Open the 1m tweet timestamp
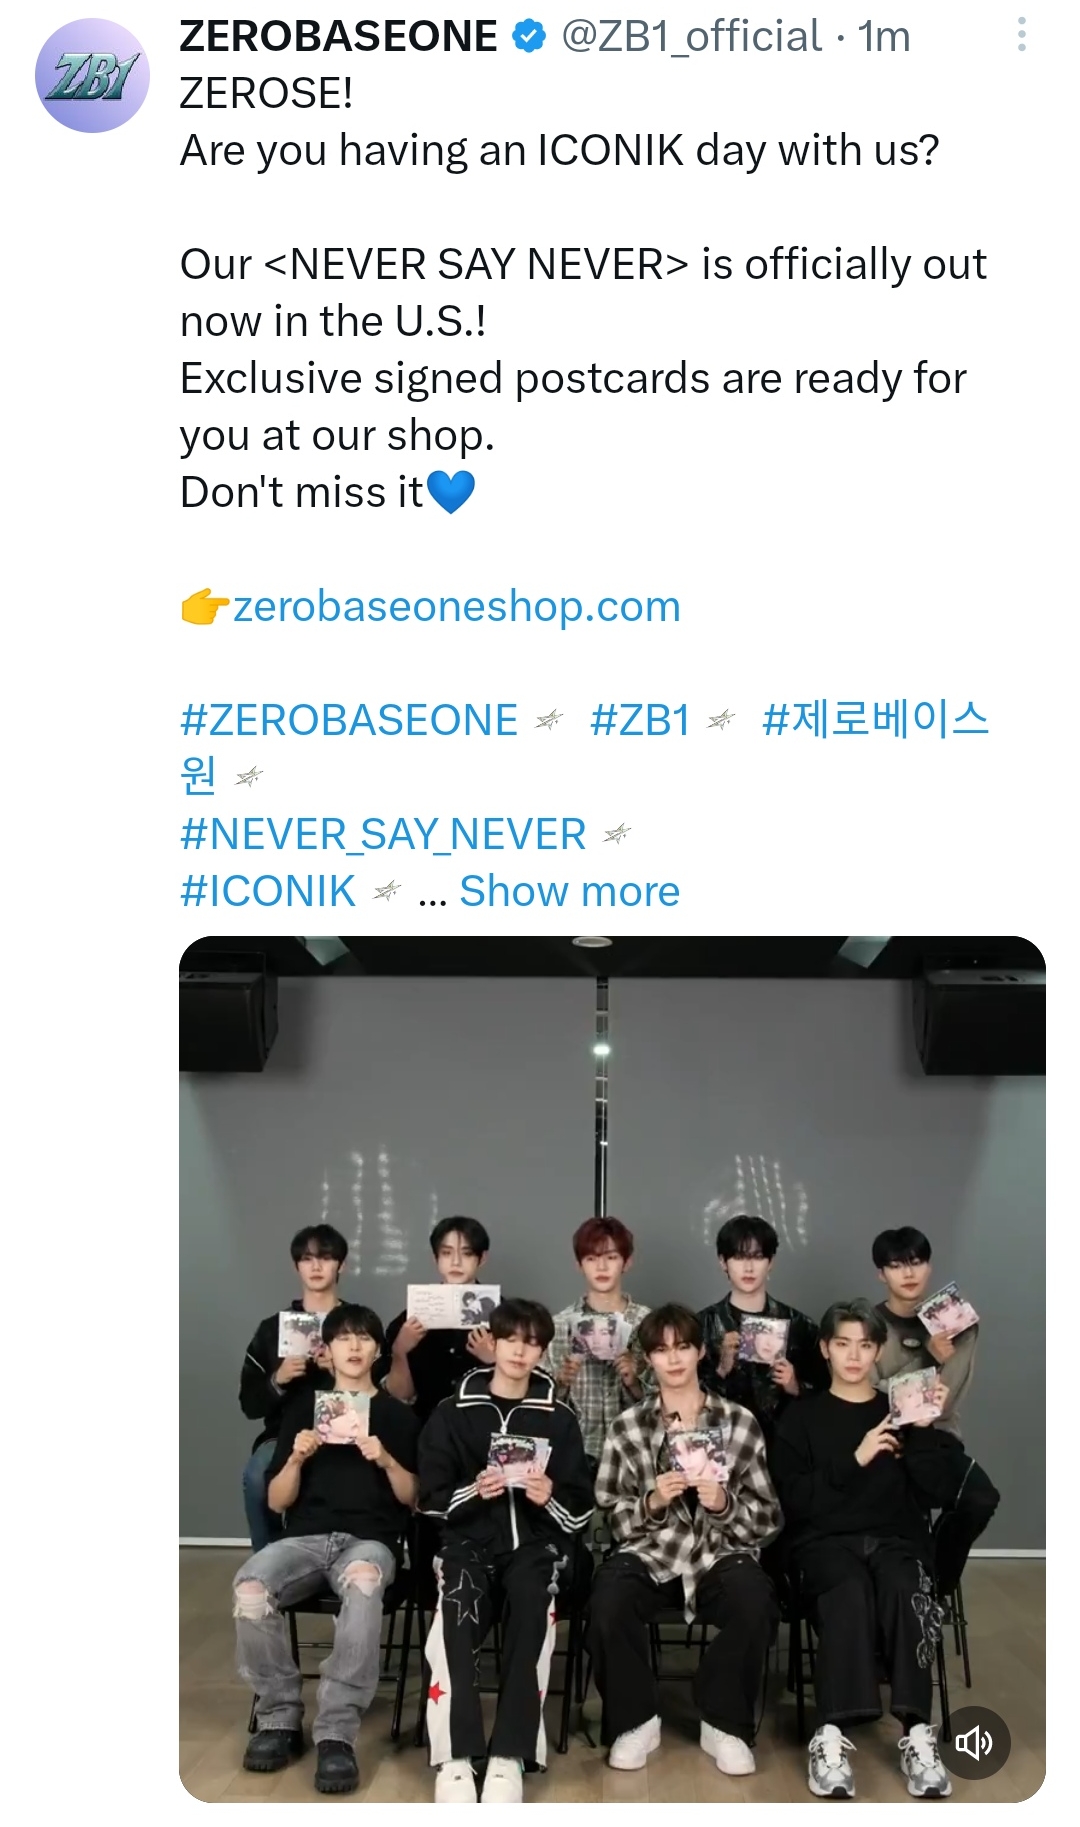 [x=884, y=37]
